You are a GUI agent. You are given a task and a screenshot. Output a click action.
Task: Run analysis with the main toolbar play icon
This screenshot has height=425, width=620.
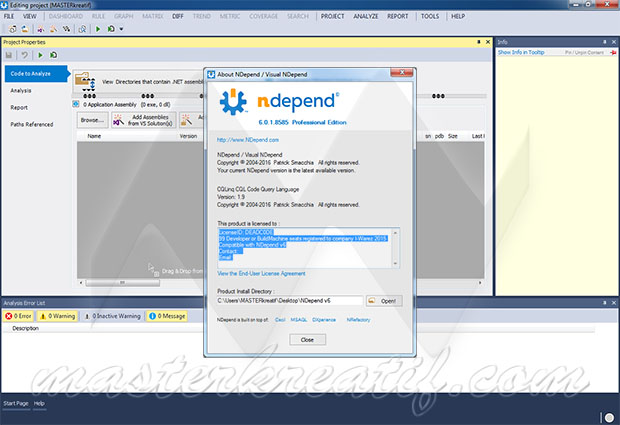click(x=98, y=29)
